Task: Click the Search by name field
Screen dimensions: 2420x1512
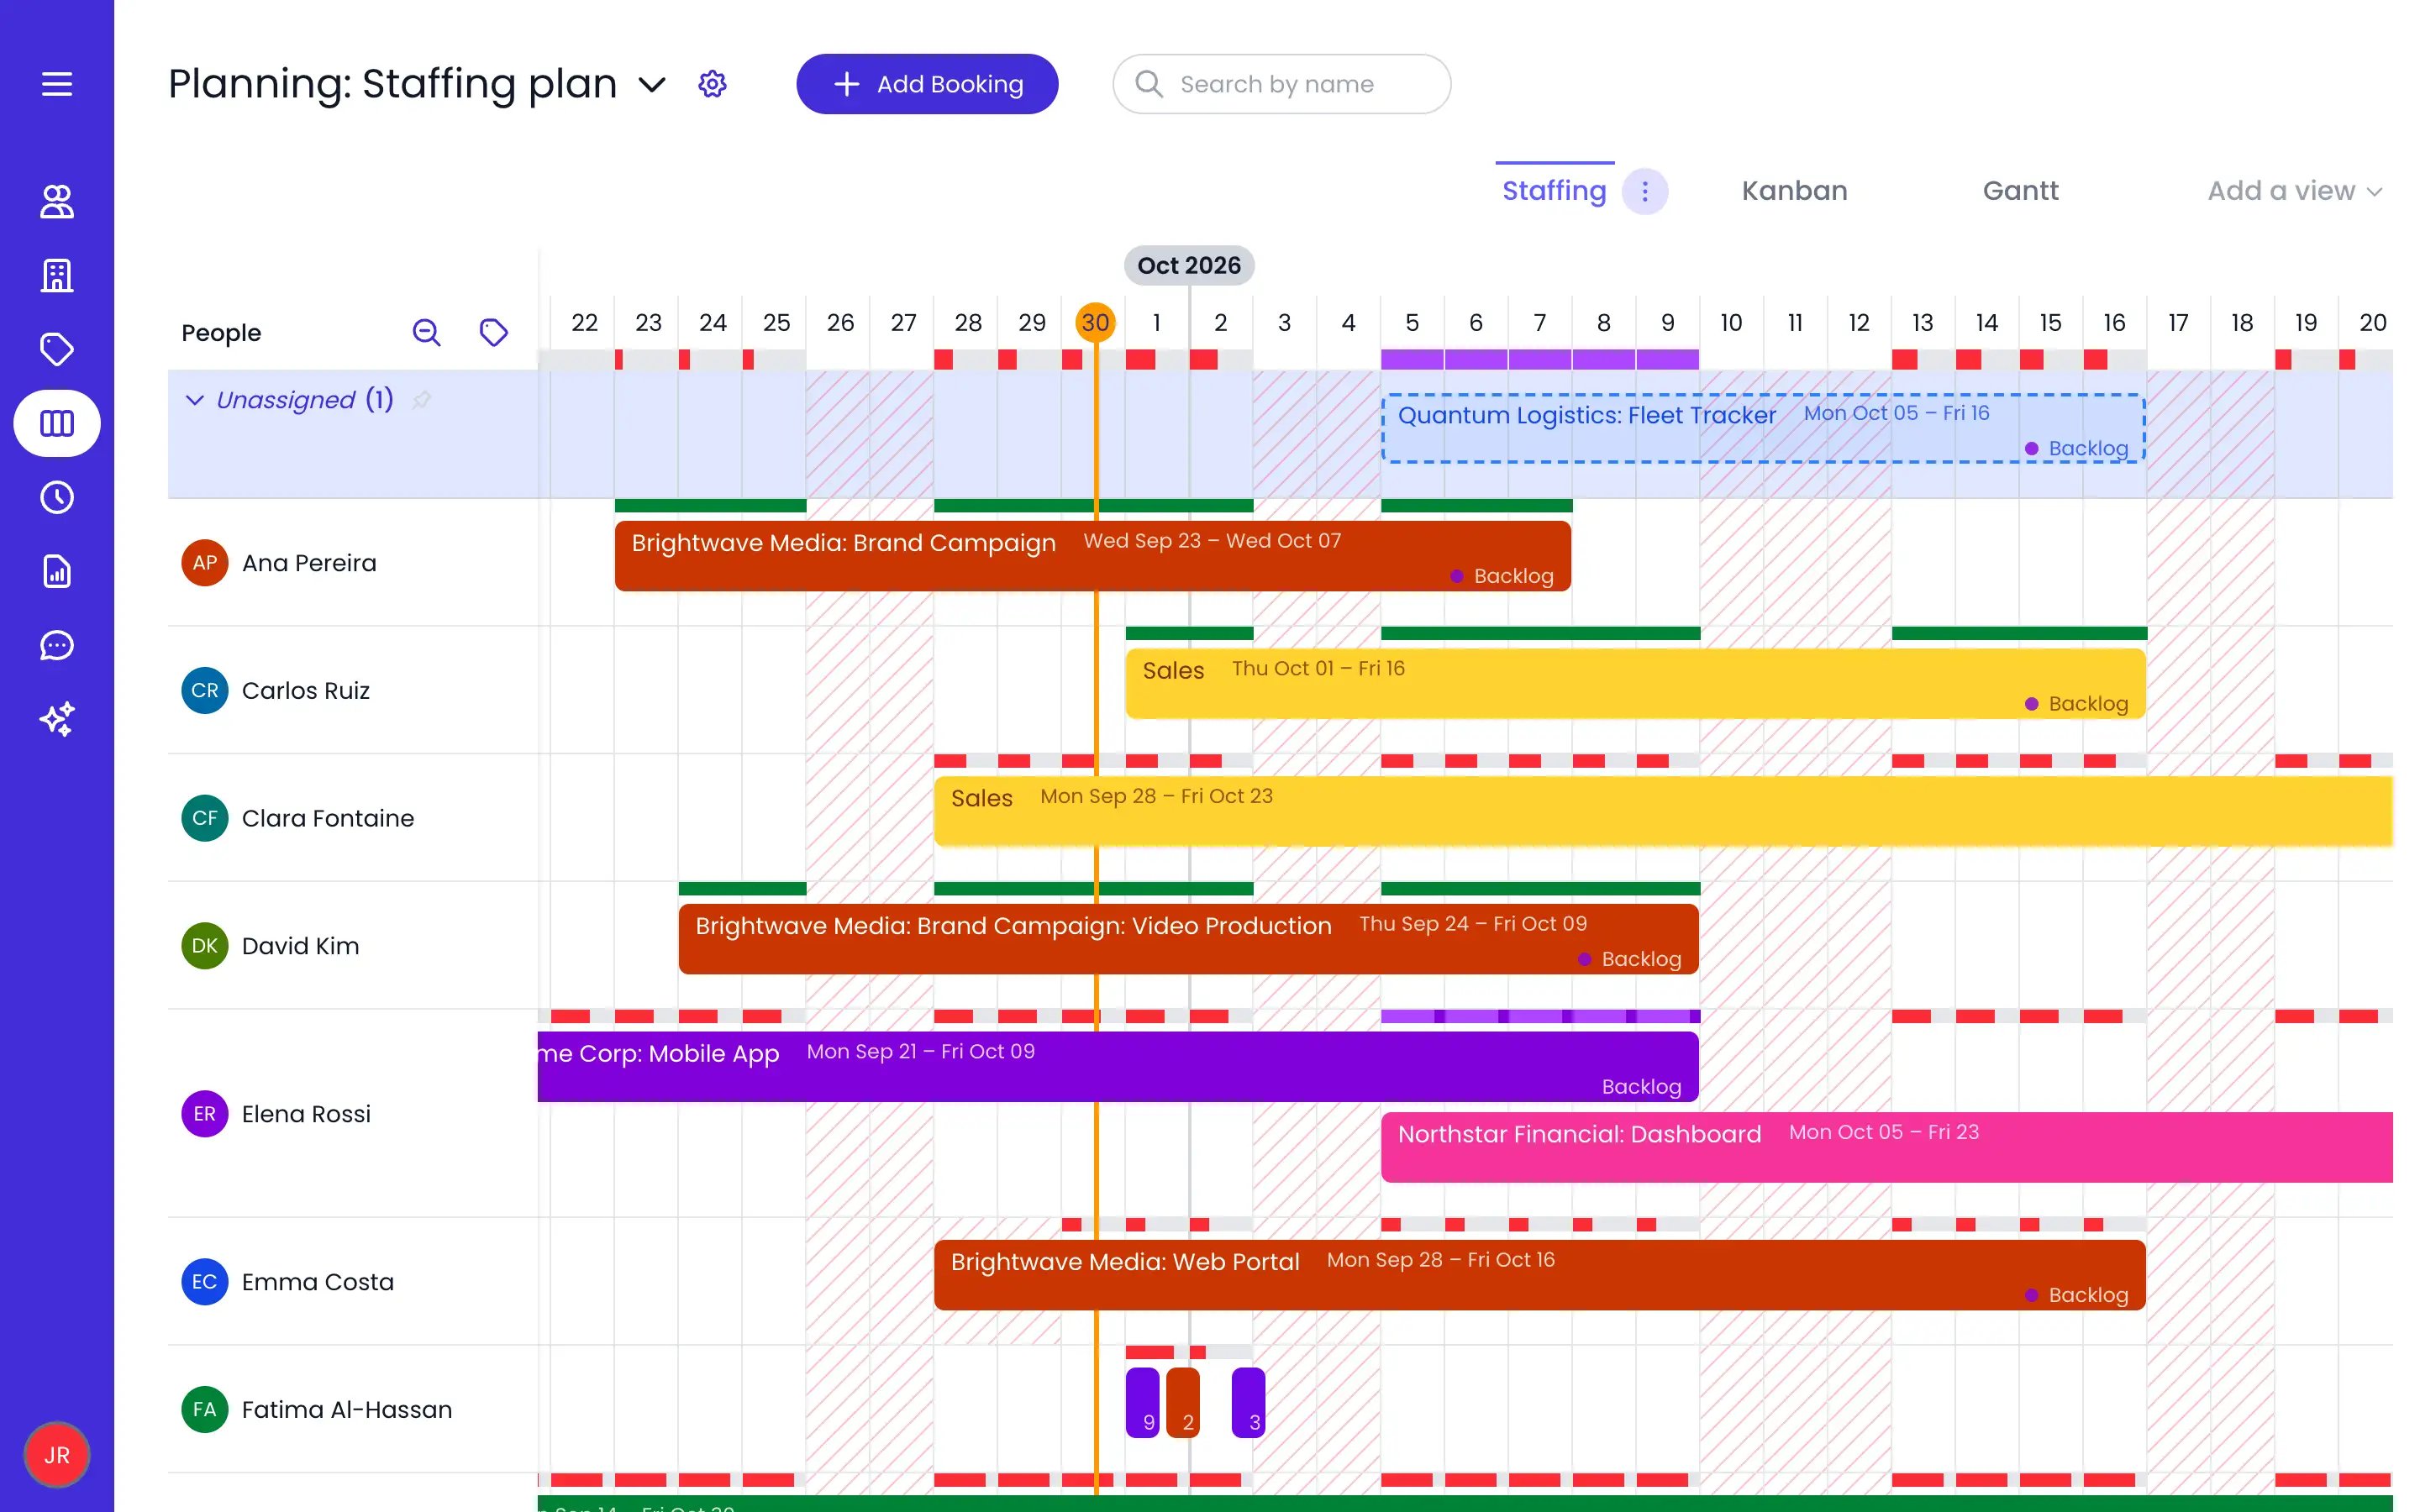Action: click(1281, 84)
